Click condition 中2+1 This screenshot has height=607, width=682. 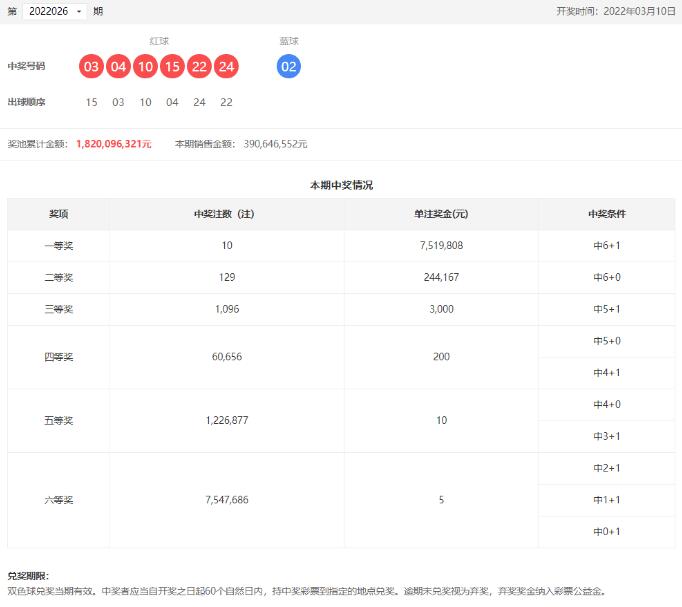pyautogui.click(x=607, y=468)
